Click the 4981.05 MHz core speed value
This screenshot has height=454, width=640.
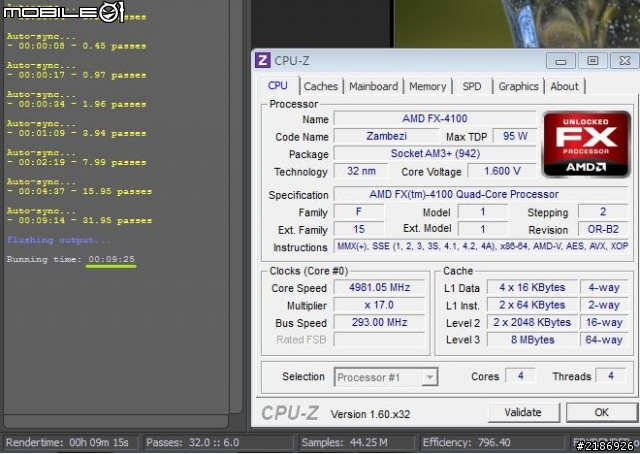pos(379,287)
